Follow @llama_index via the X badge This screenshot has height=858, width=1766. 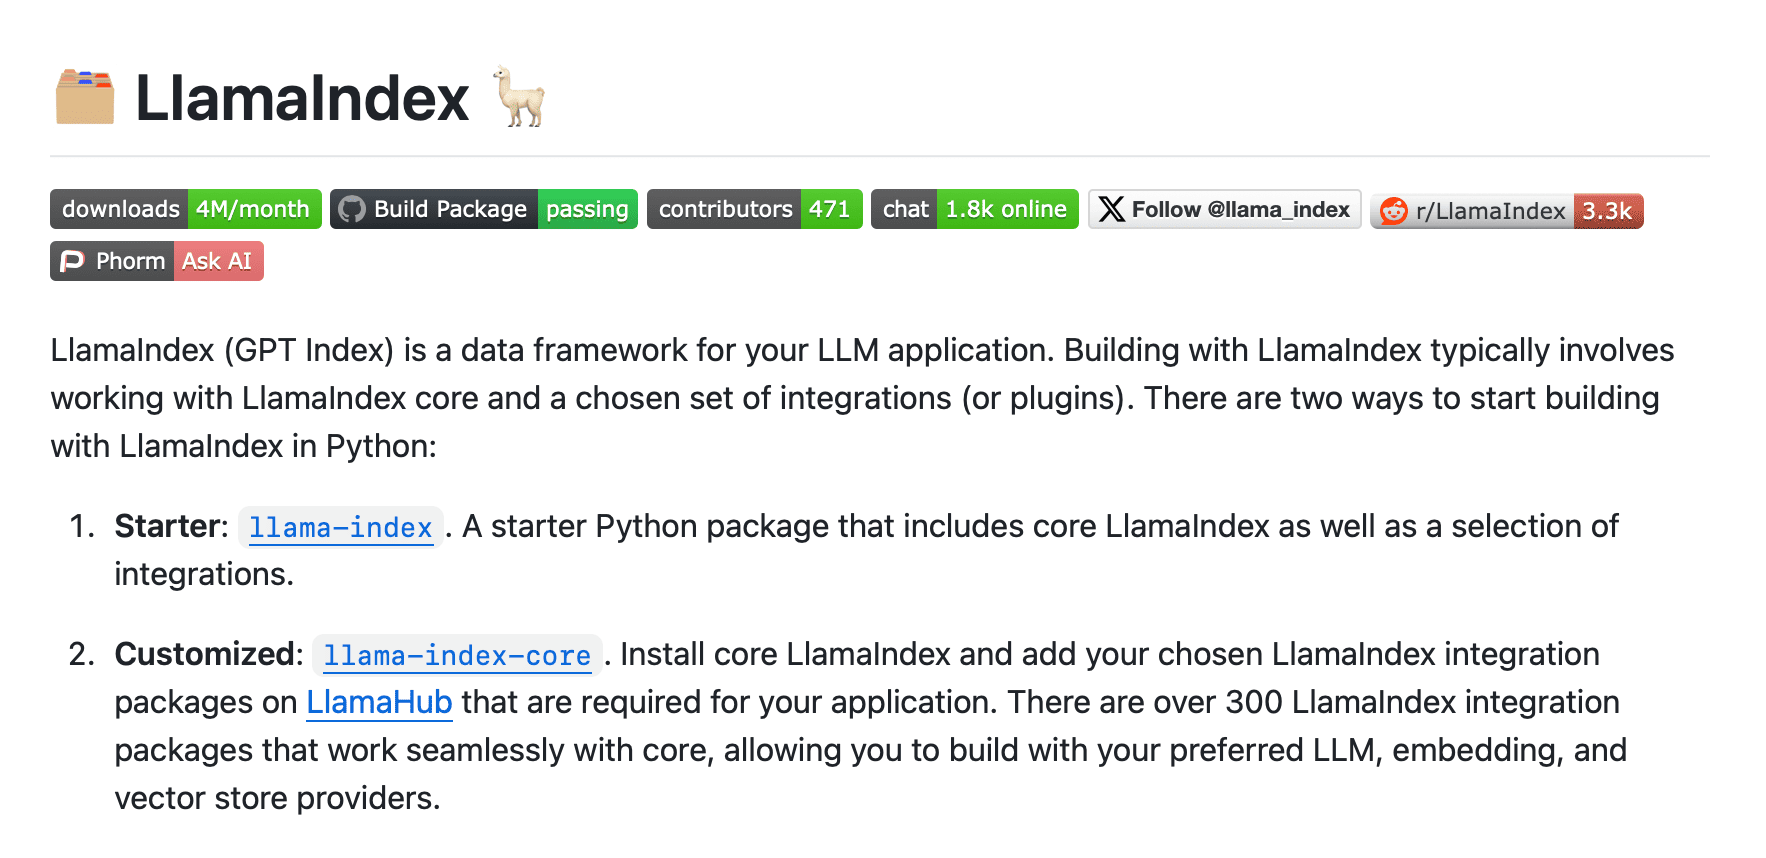click(1225, 209)
